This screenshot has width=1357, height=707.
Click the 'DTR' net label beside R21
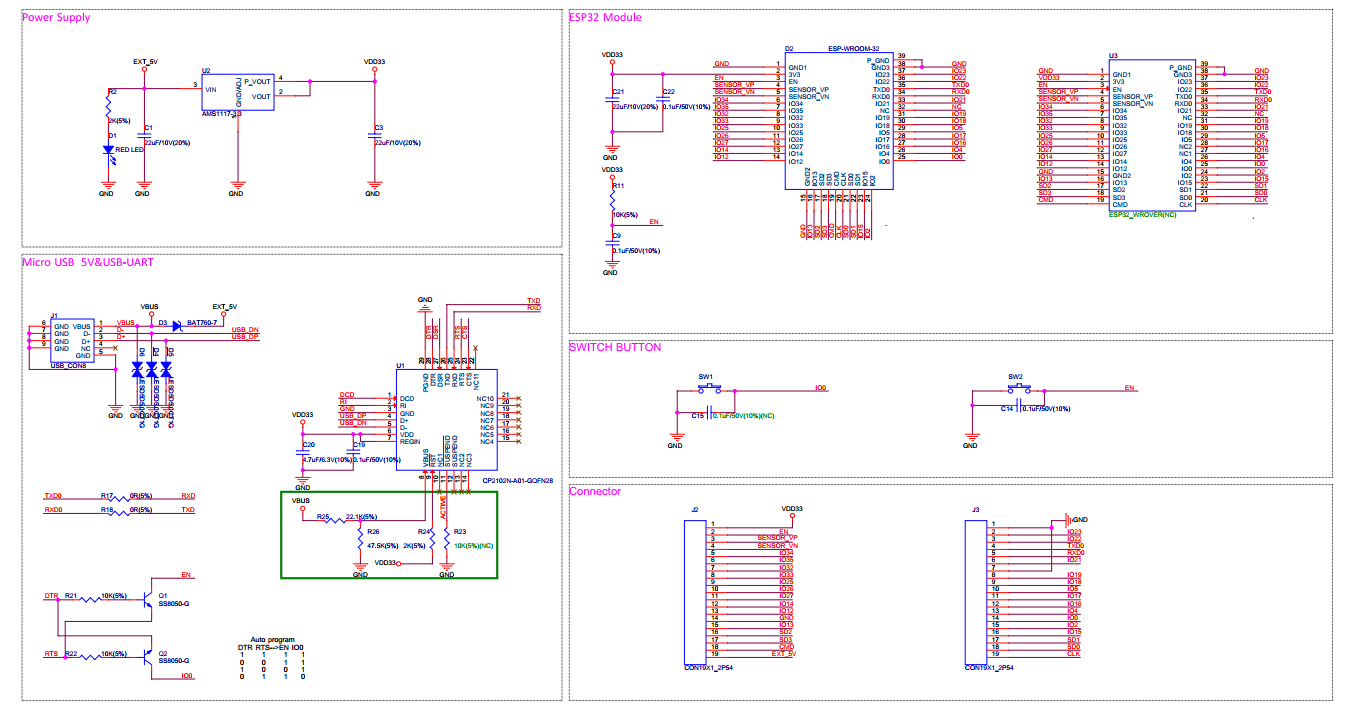pyautogui.click(x=51, y=596)
